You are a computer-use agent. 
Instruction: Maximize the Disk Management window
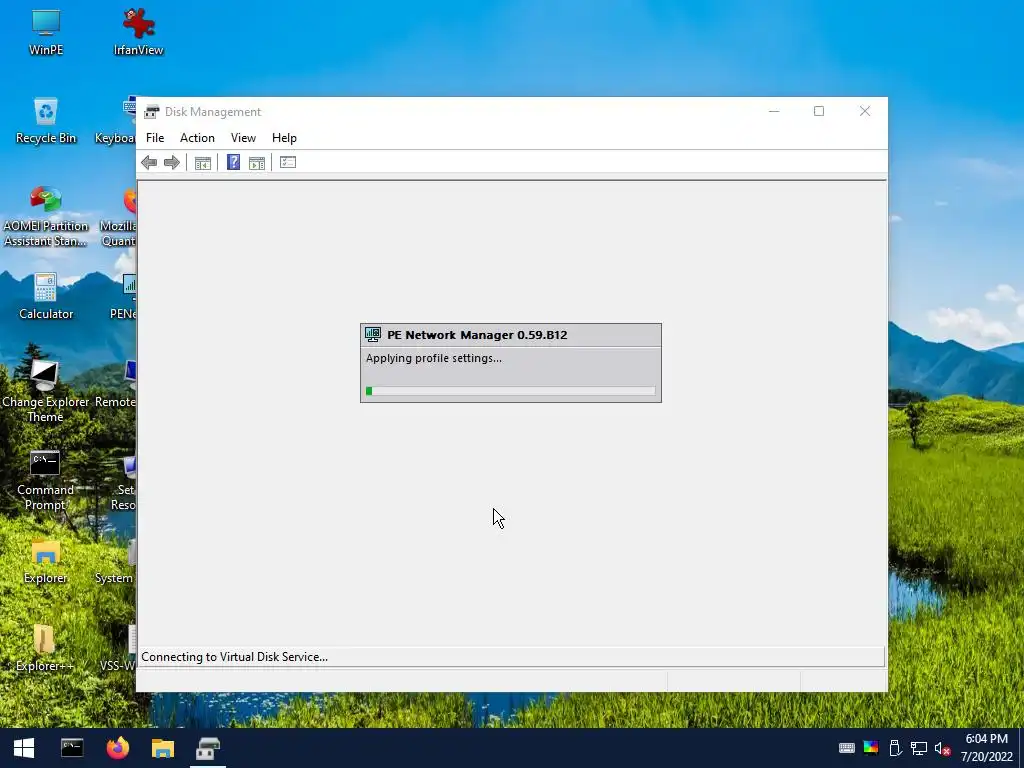coord(819,112)
